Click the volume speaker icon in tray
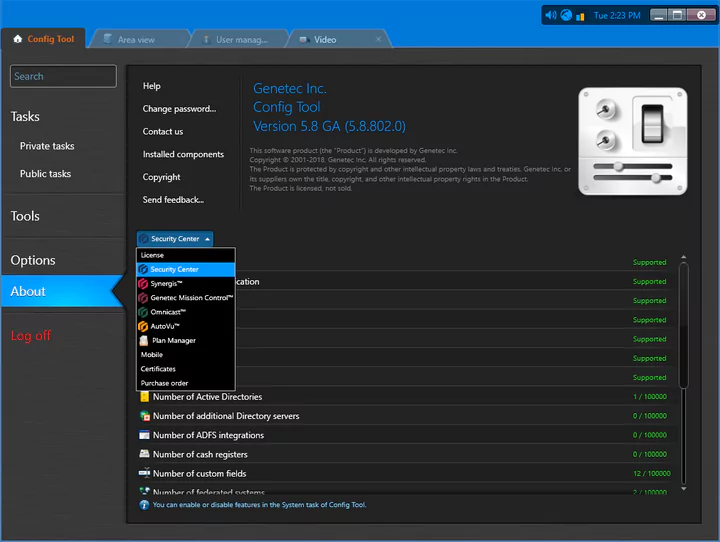This screenshot has height=542, width=720. point(550,15)
